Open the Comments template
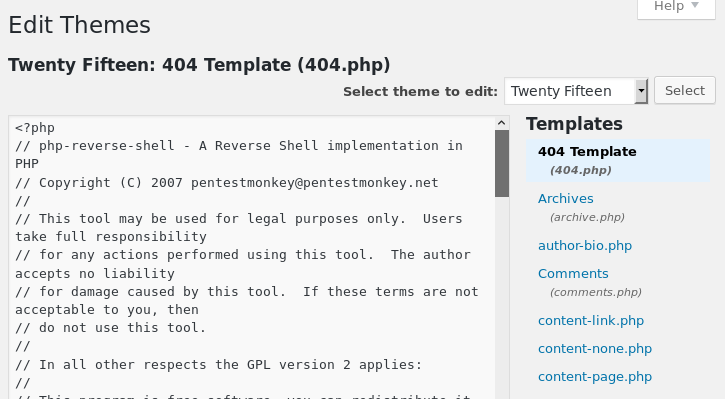This screenshot has width=725, height=399. pyautogui.click(x=573, y=274)
